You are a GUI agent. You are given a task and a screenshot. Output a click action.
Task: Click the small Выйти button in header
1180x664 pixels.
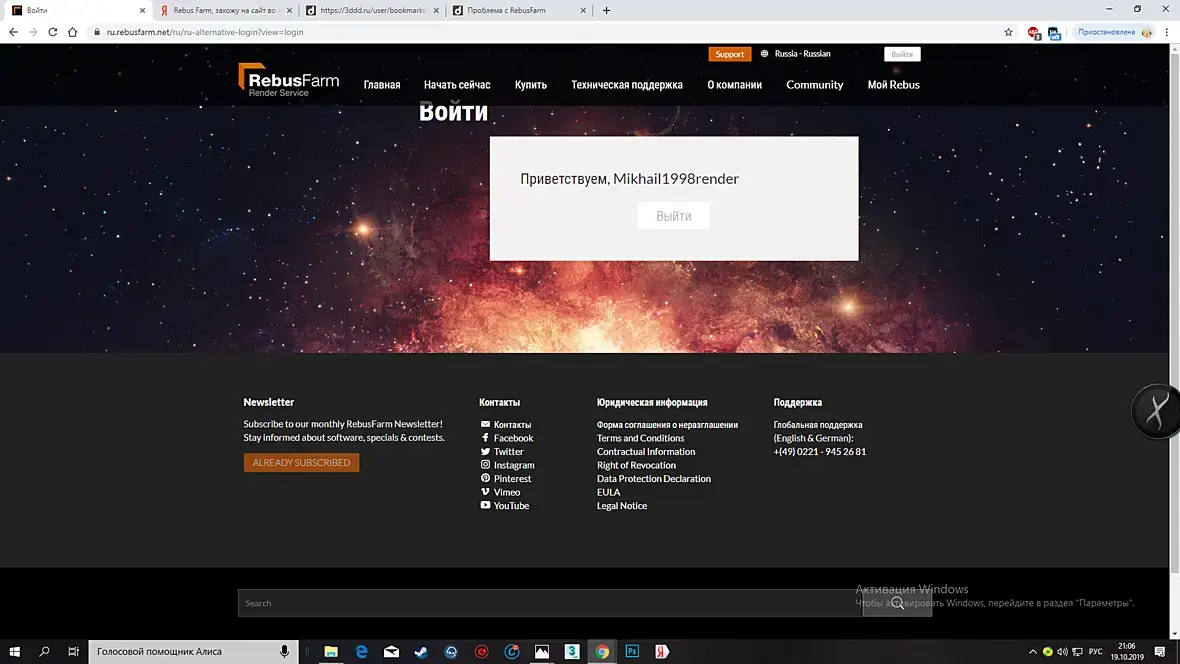click(x=902, y=54)
